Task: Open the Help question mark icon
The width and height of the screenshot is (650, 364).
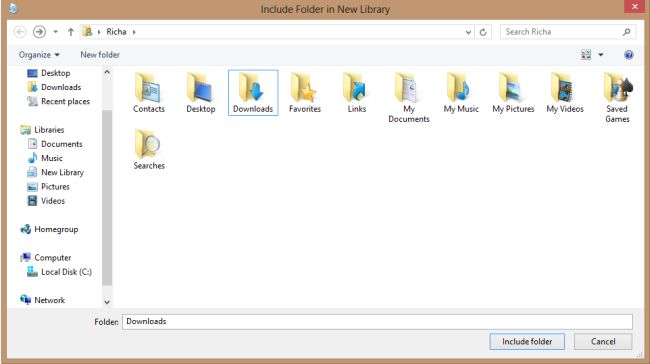Action: click(x=628, y=55)
